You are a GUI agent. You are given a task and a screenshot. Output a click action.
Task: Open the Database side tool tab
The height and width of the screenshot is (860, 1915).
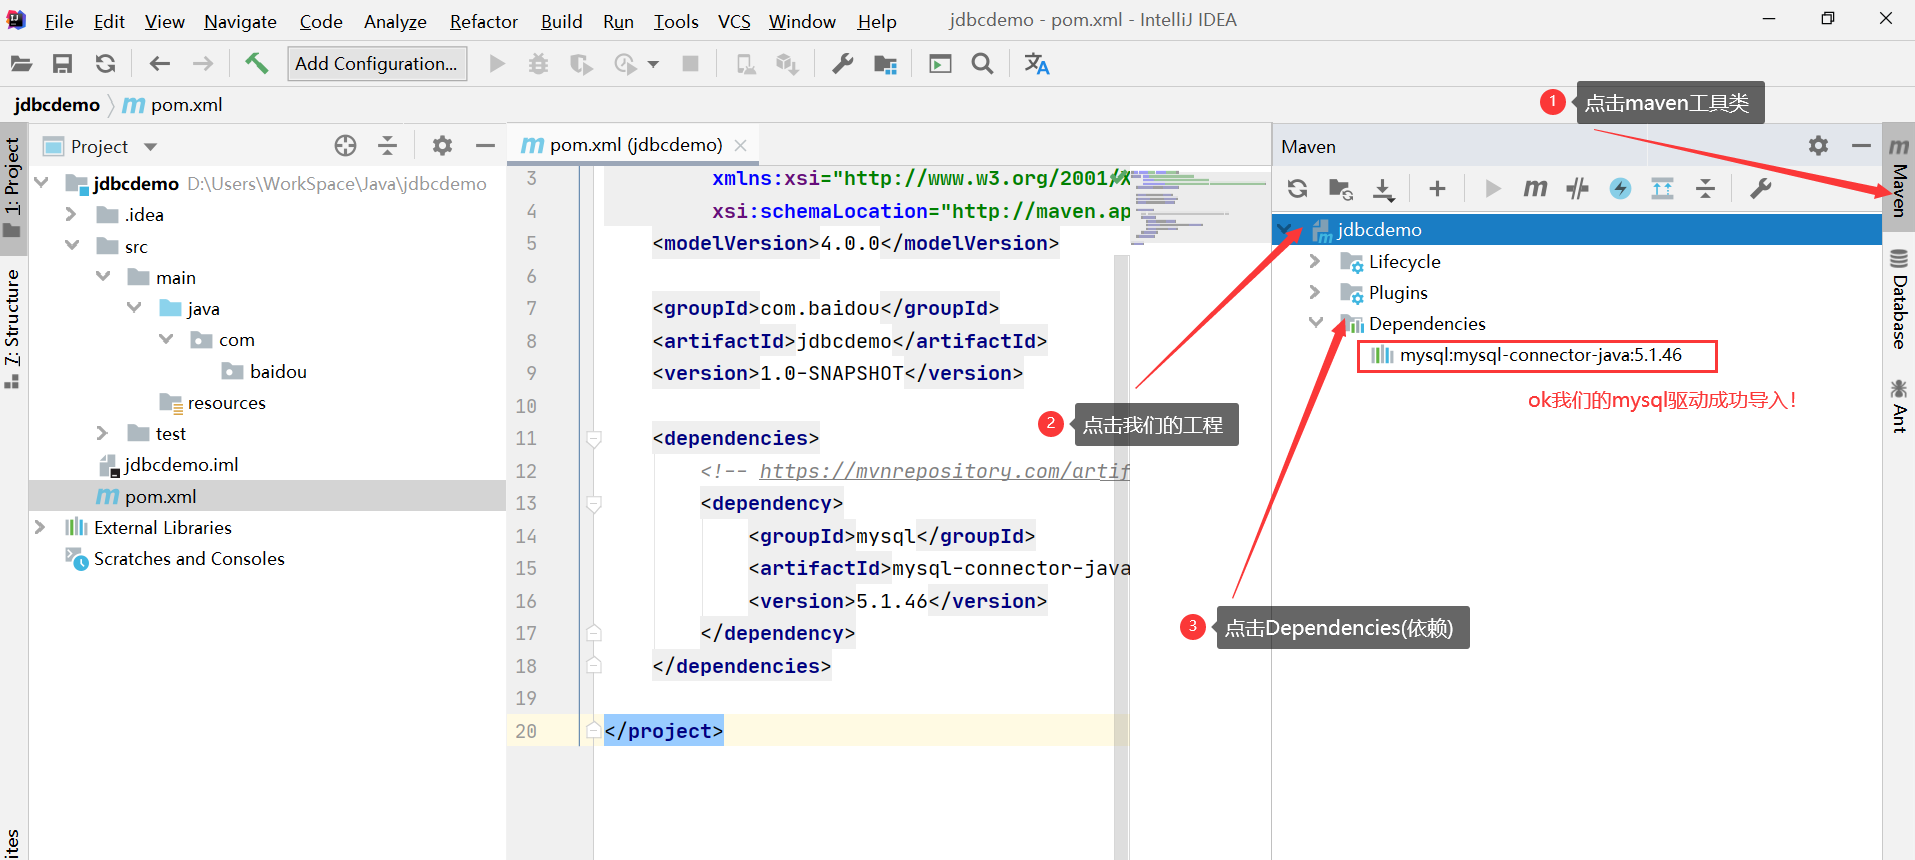[x=1899, y=299]
